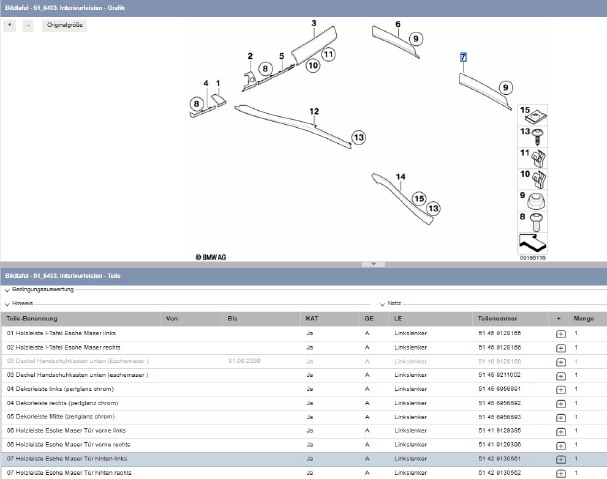Click callout 4 in the diagram
Screen dimensions: 607x479
pos(206,83)
